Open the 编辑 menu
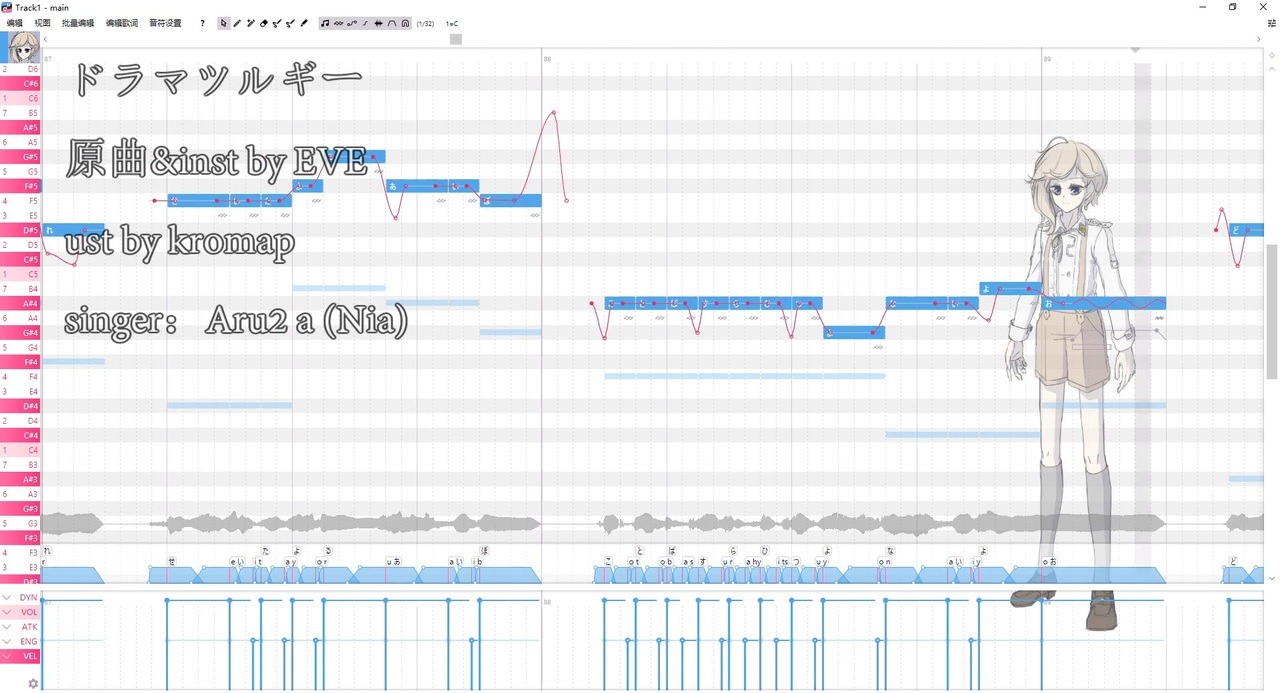Viewport: 1280px width, 693px height. click(15, 23)
